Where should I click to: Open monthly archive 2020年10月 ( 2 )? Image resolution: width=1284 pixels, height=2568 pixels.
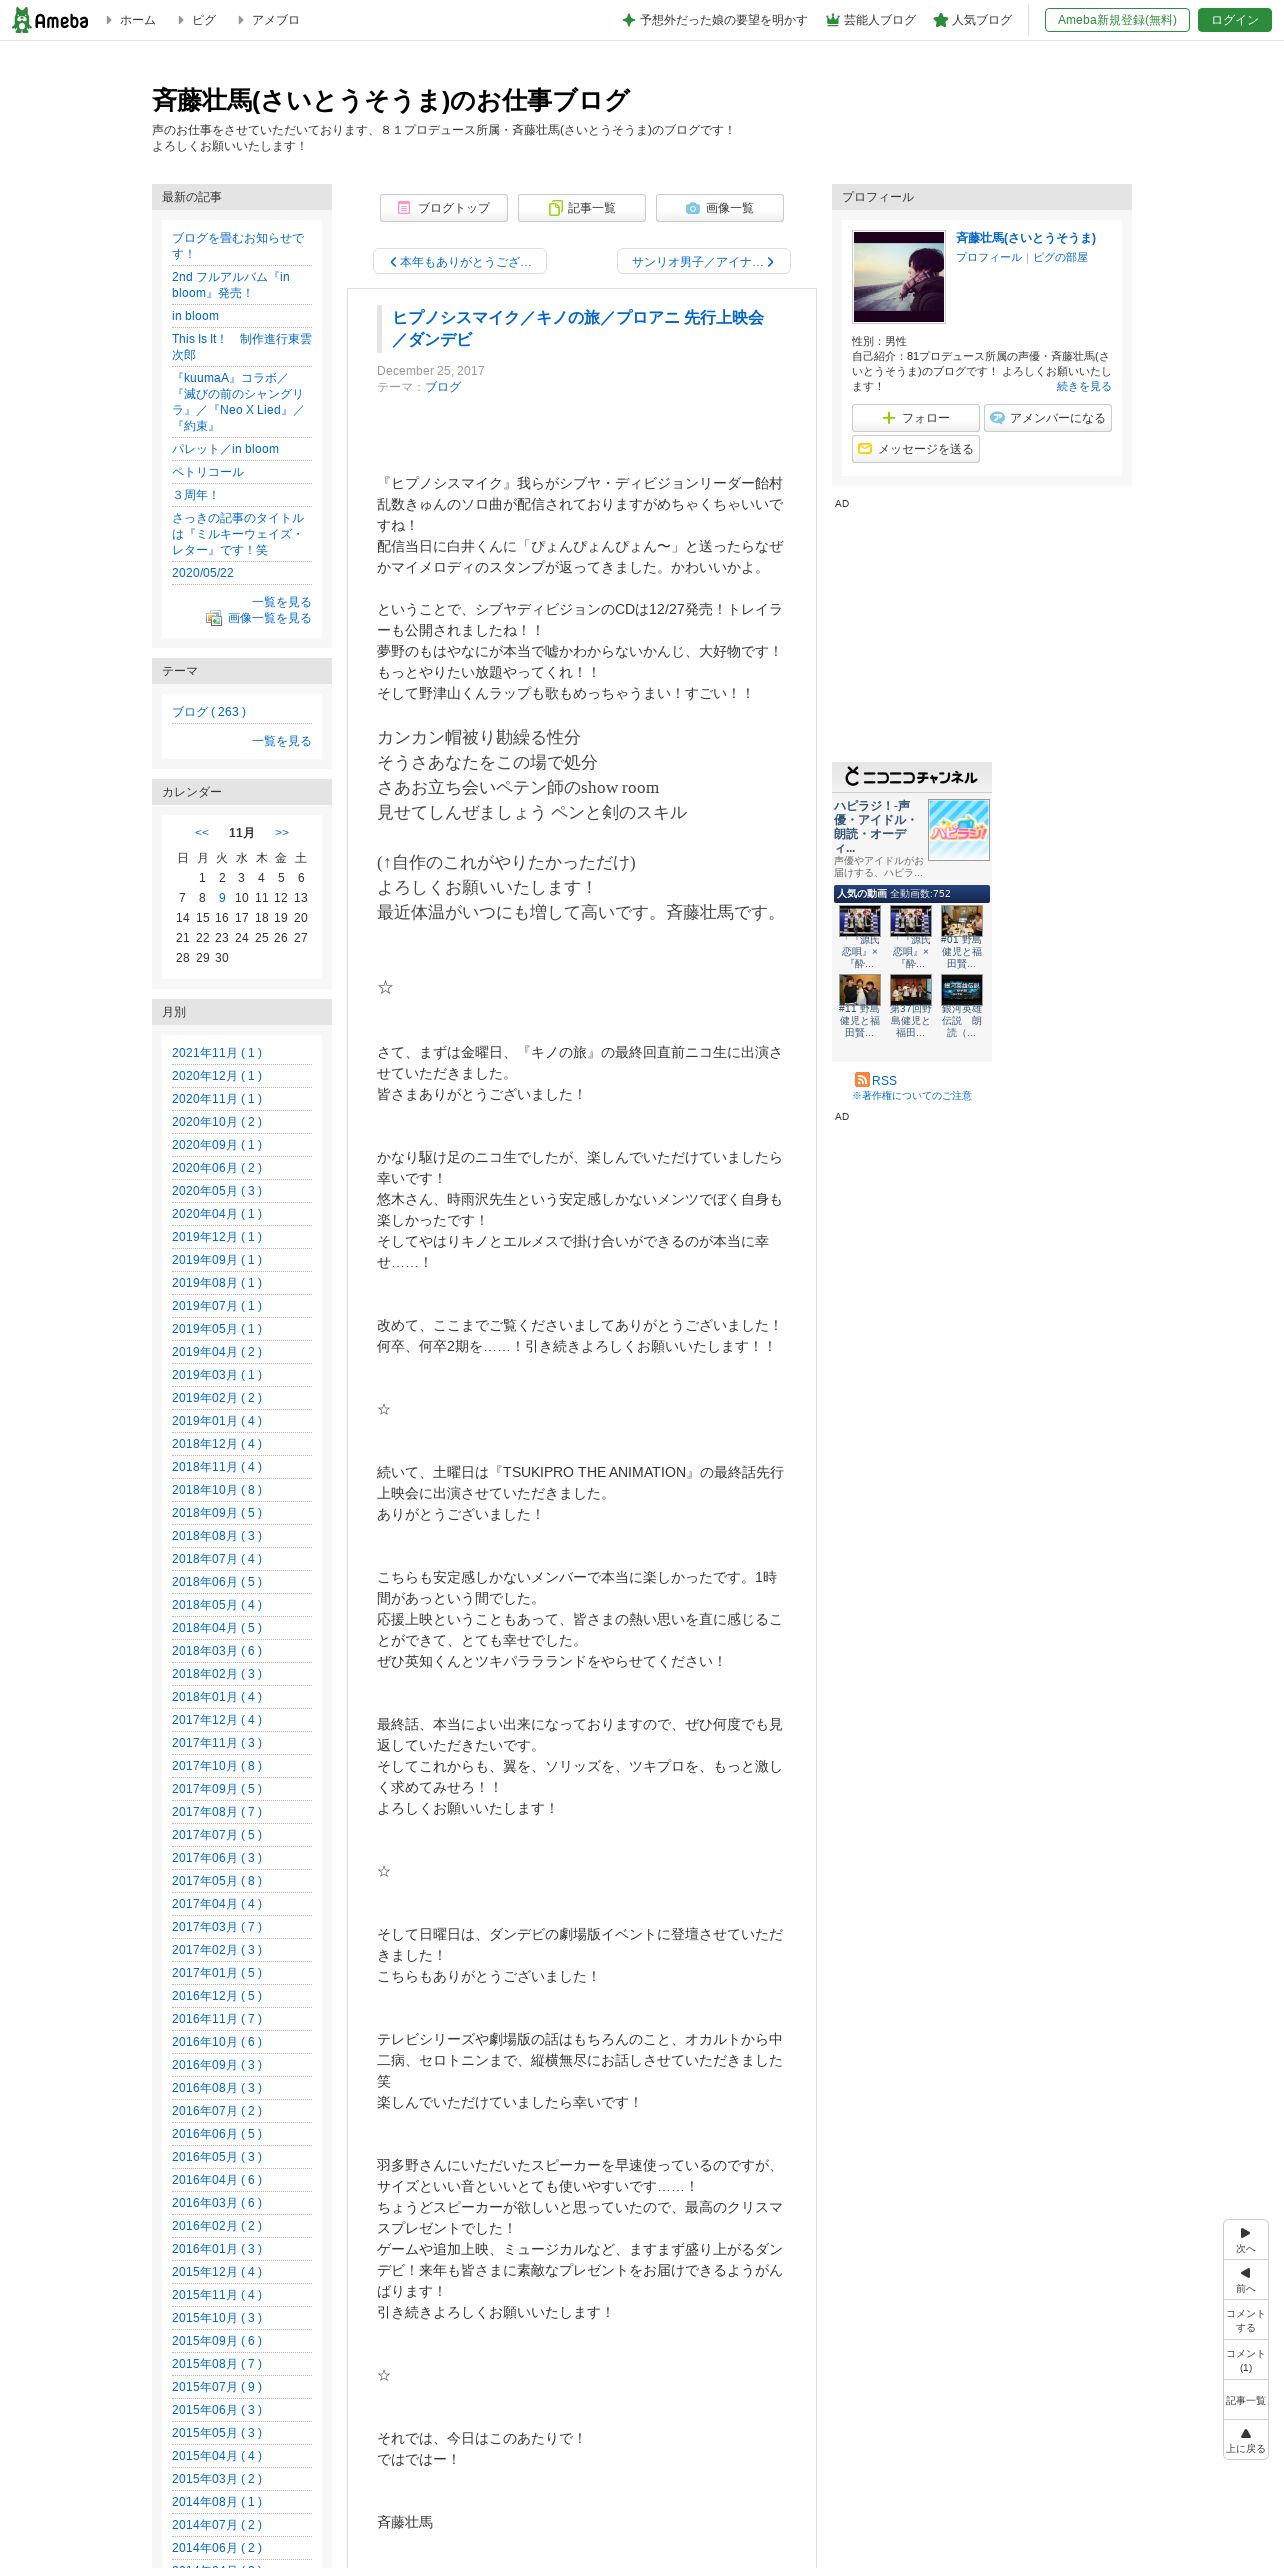(x=217, y=1122)
